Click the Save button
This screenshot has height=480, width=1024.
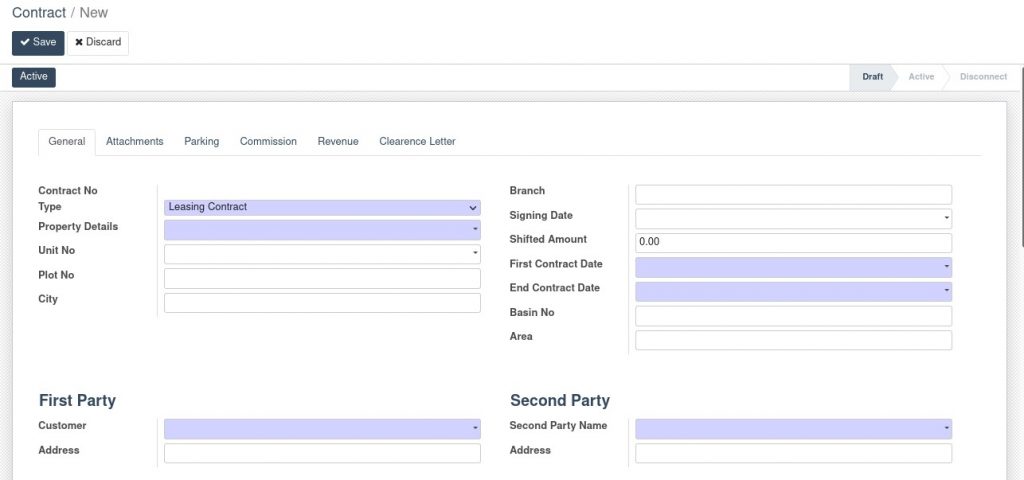38,42
